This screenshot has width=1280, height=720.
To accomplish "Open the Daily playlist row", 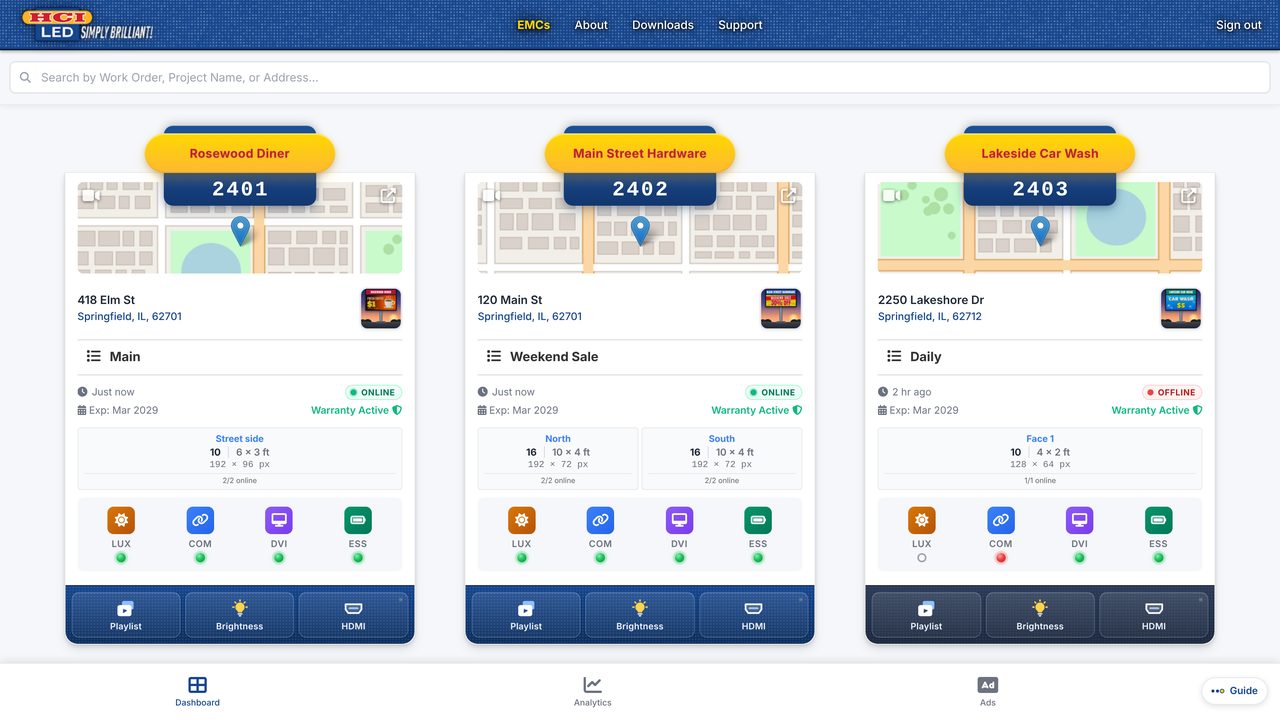I will click(1040, 357).
